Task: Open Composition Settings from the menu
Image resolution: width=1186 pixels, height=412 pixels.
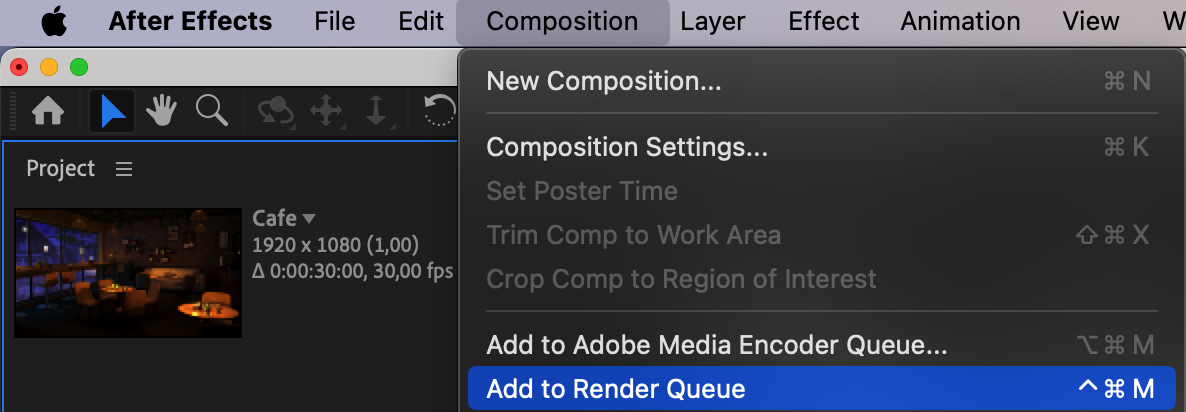Action: point(627,147)
